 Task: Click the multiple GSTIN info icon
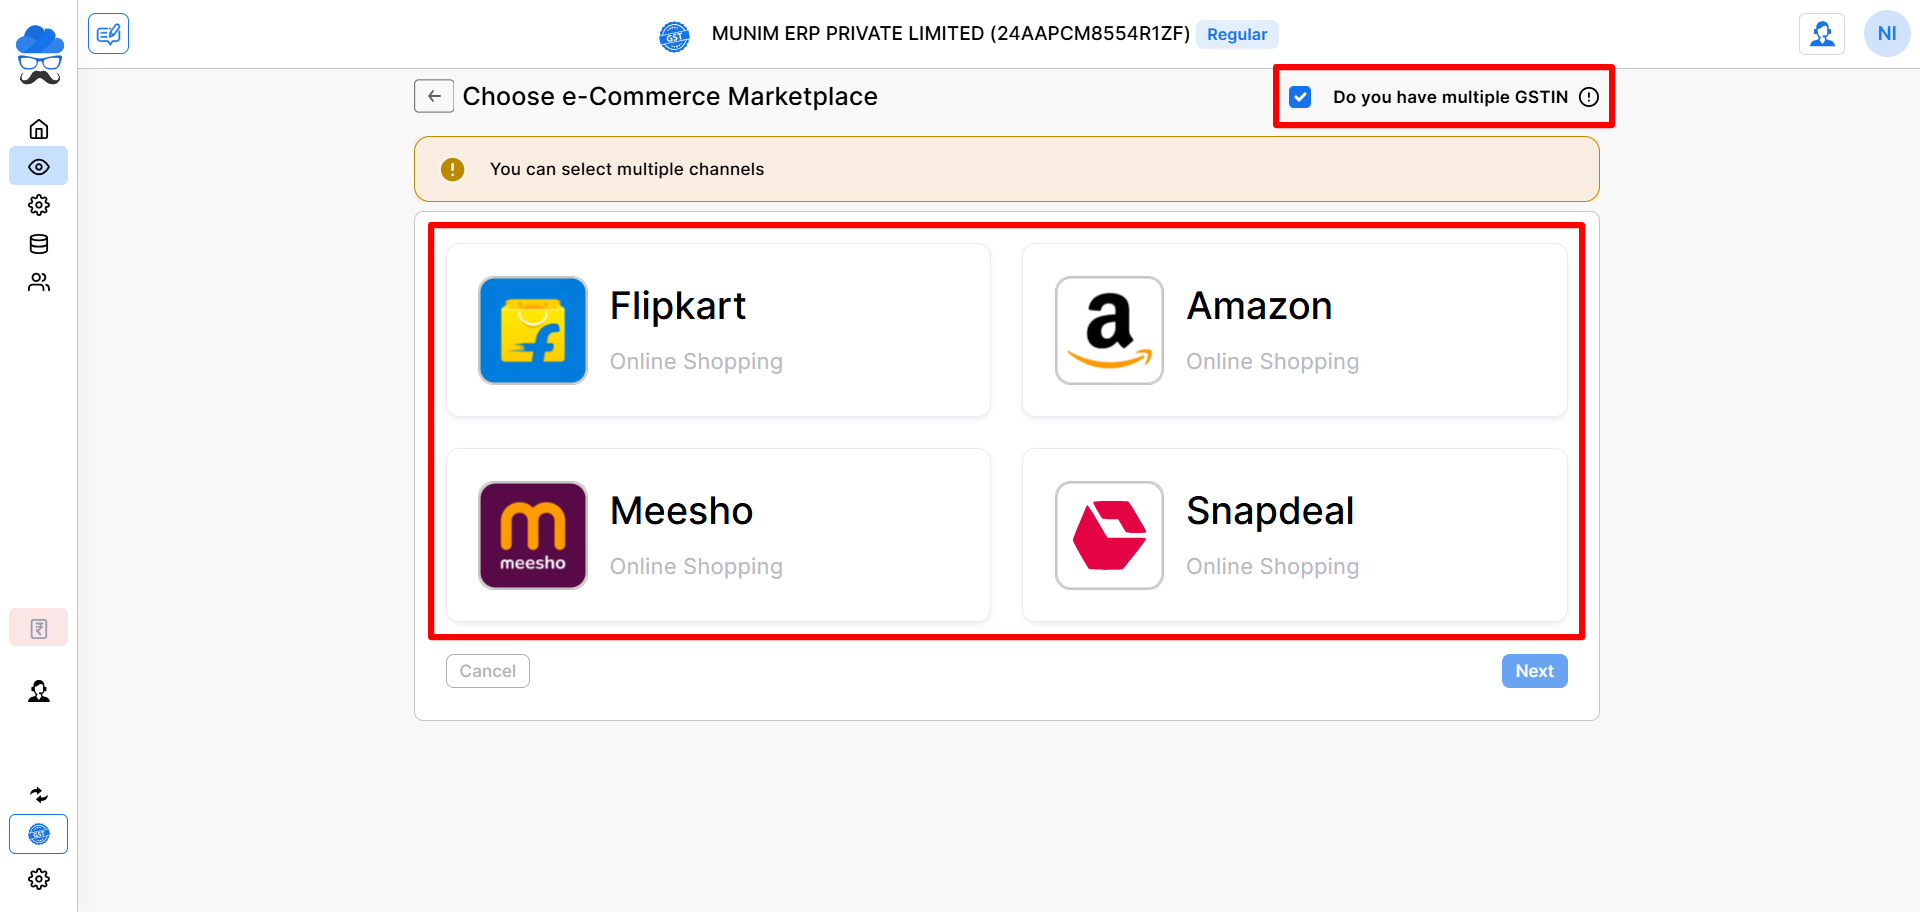click(1589, 97)
